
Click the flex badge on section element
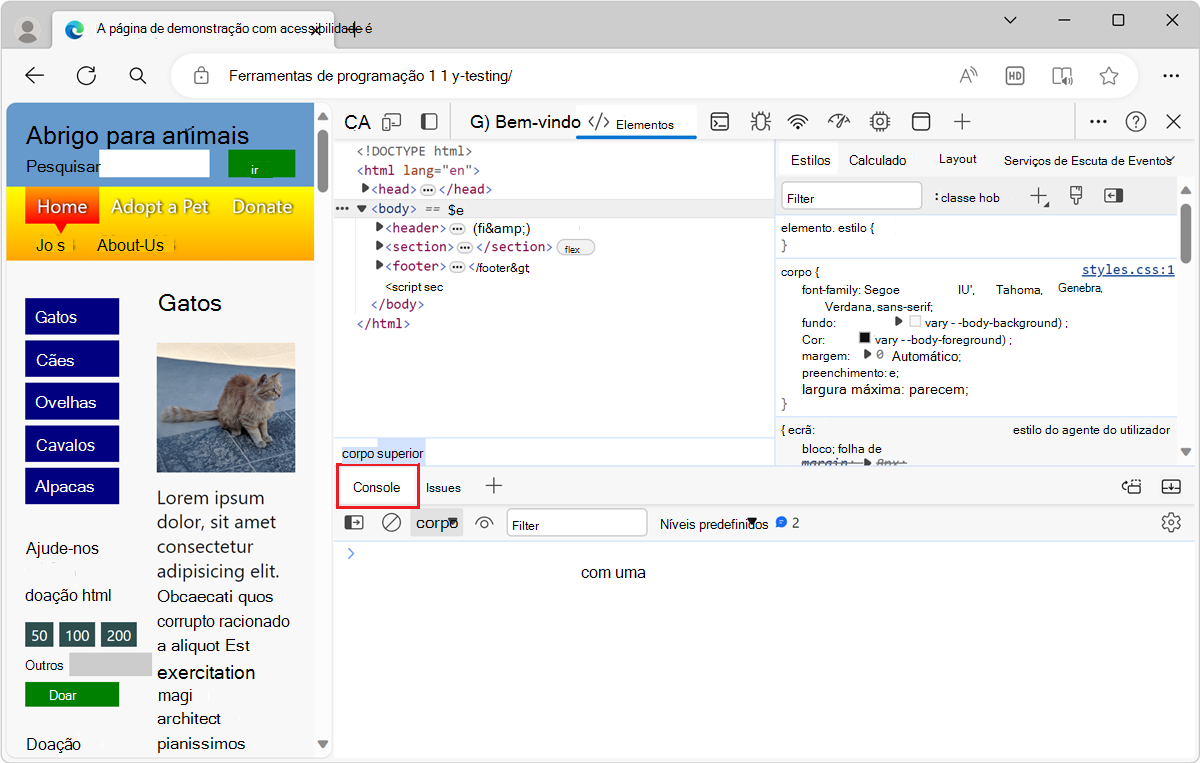574,248
